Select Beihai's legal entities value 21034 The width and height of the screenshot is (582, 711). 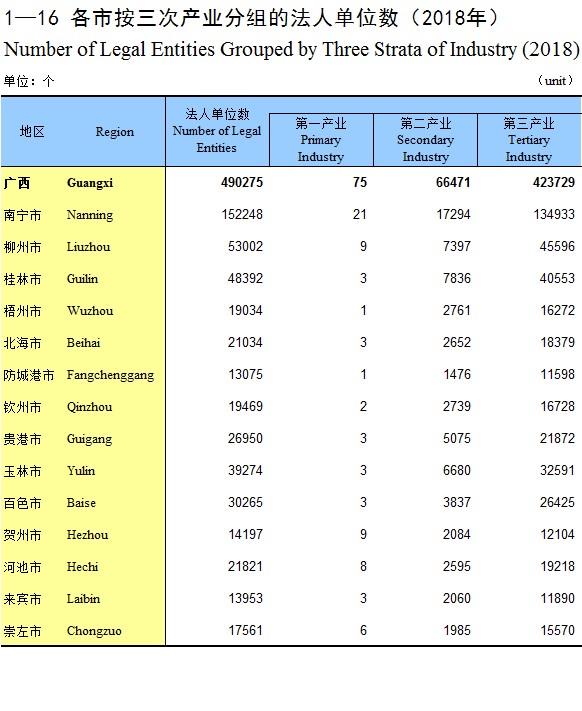[x=245, y=342]
